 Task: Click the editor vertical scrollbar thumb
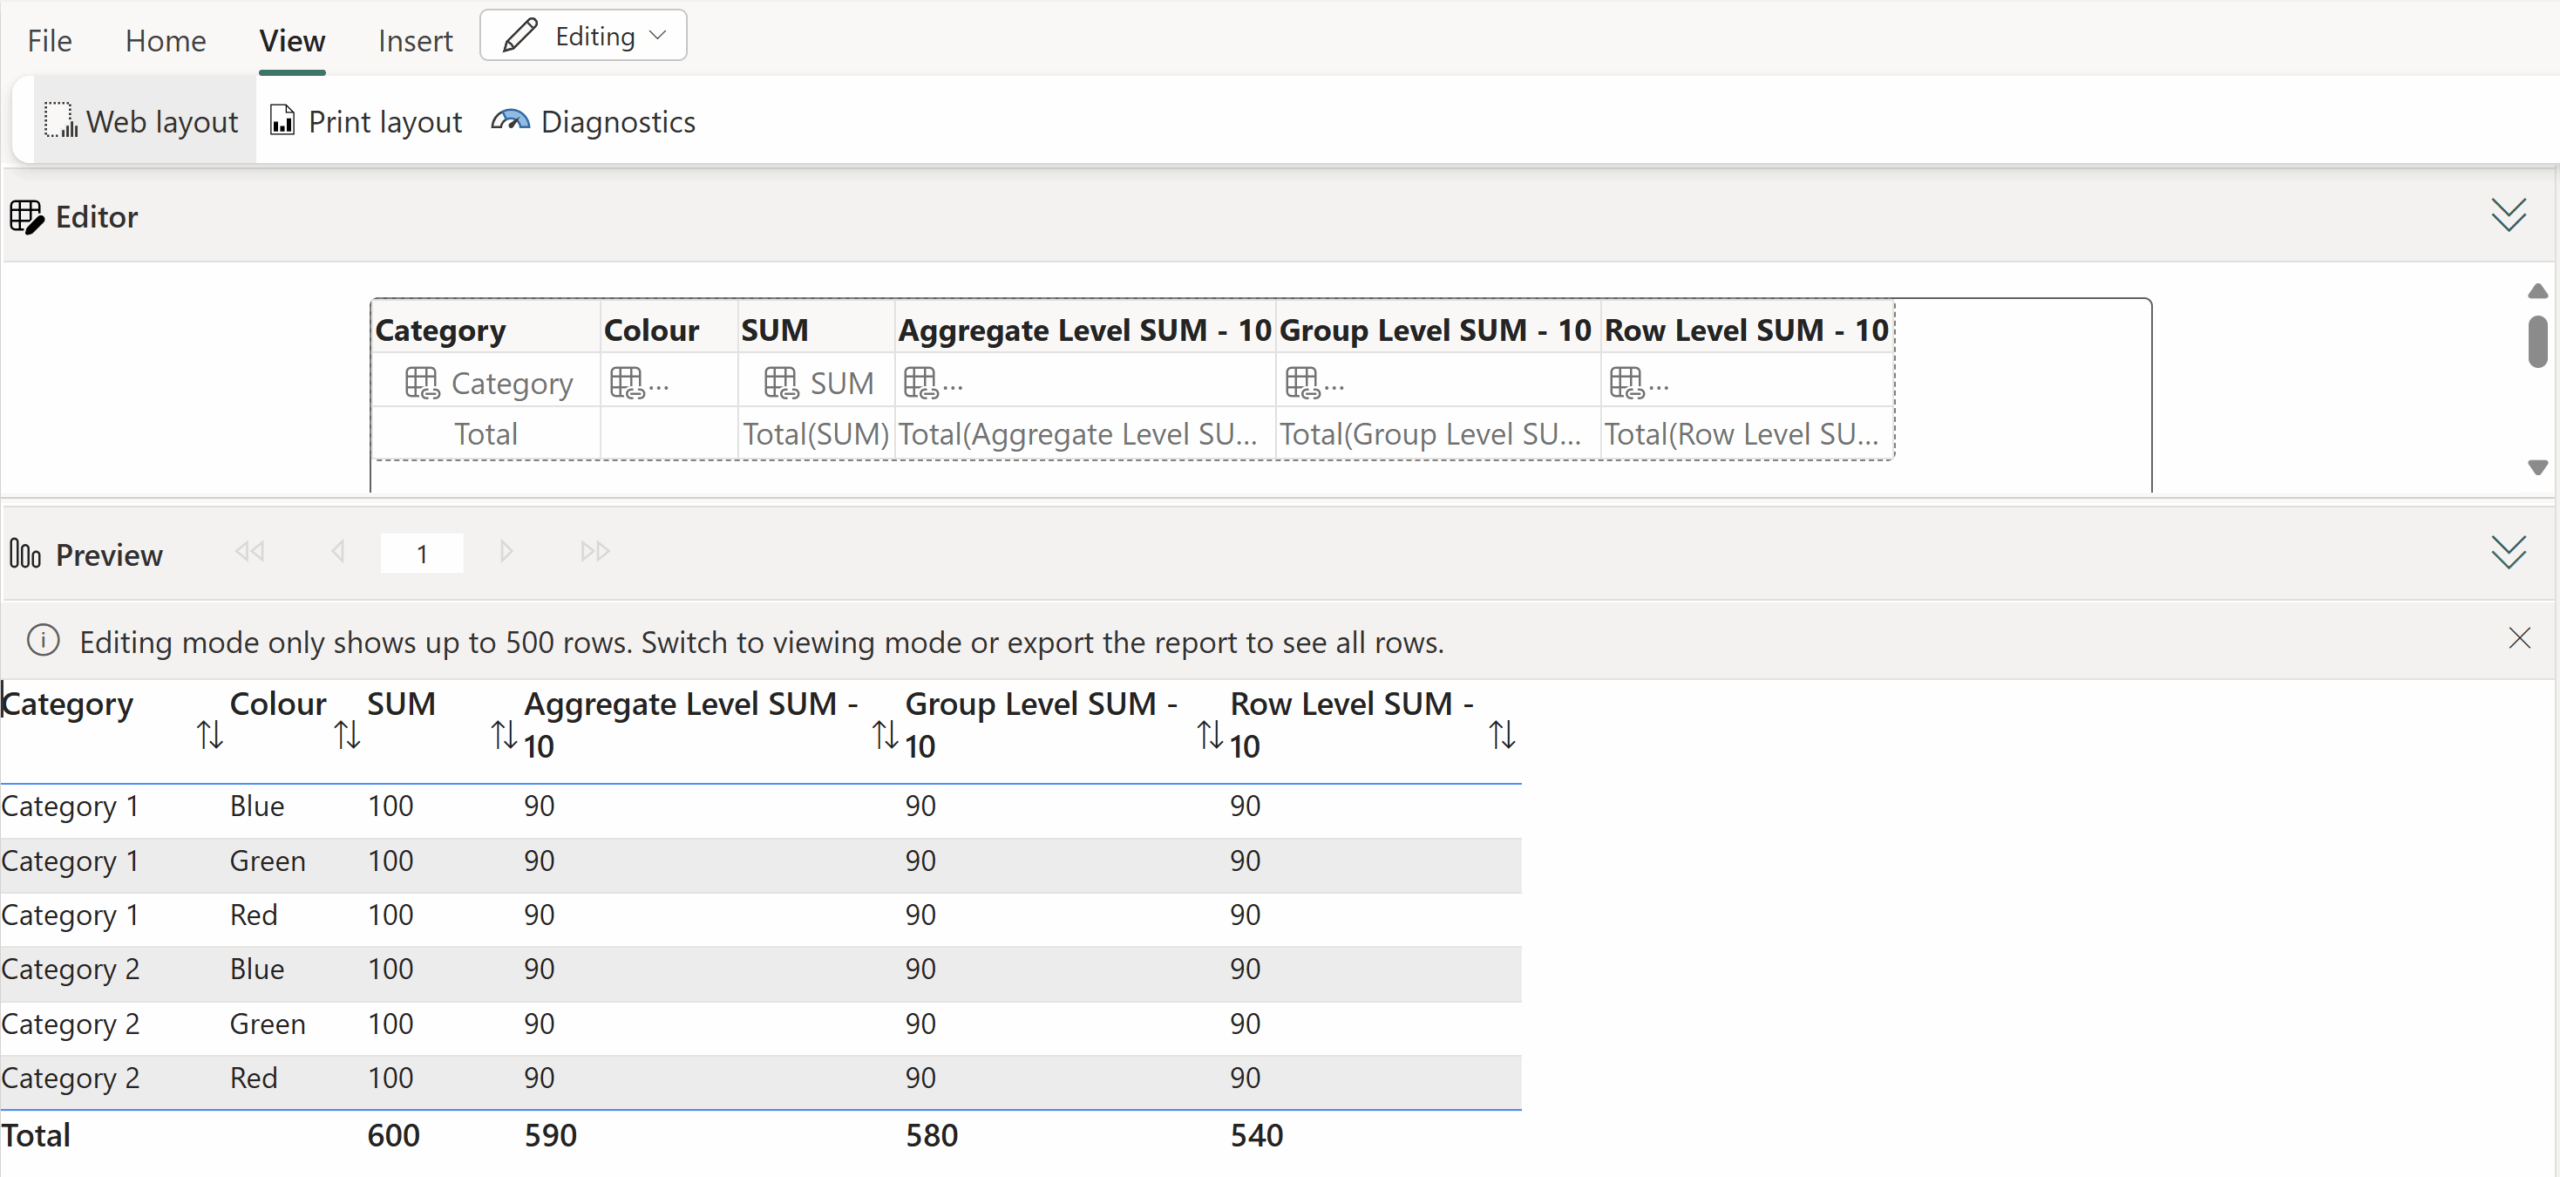[x=2538, y=342]
